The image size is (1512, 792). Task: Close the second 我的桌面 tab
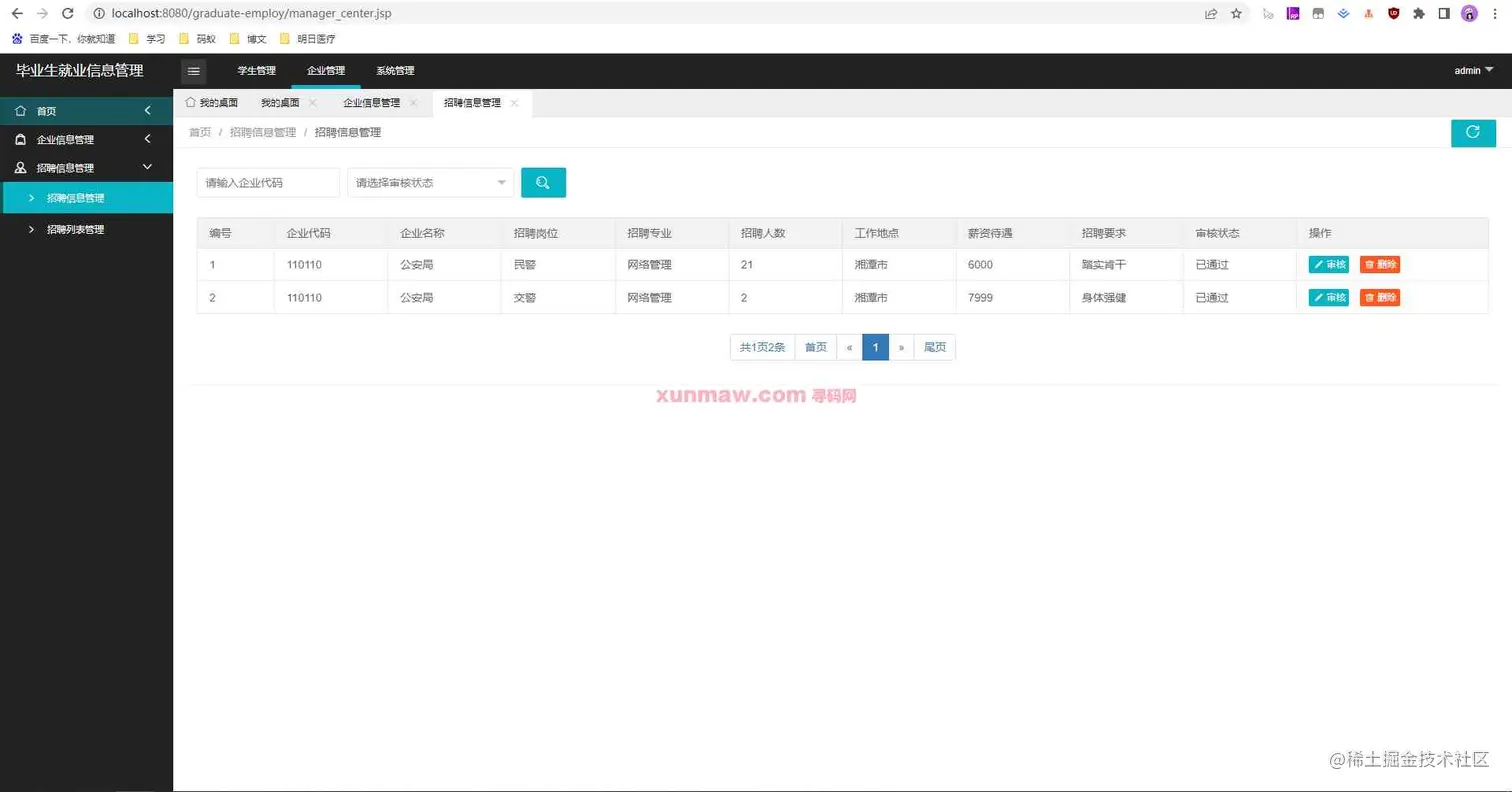tap(313, 103)
